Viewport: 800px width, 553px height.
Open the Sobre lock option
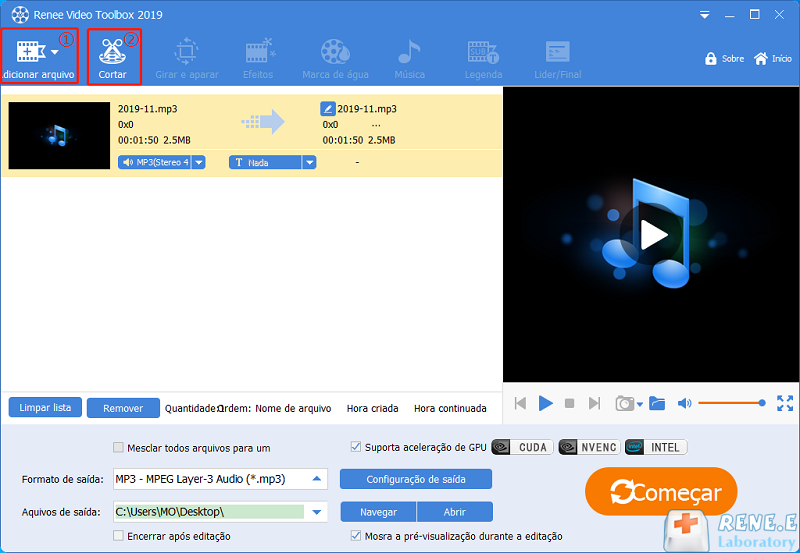tap(724, 59)
